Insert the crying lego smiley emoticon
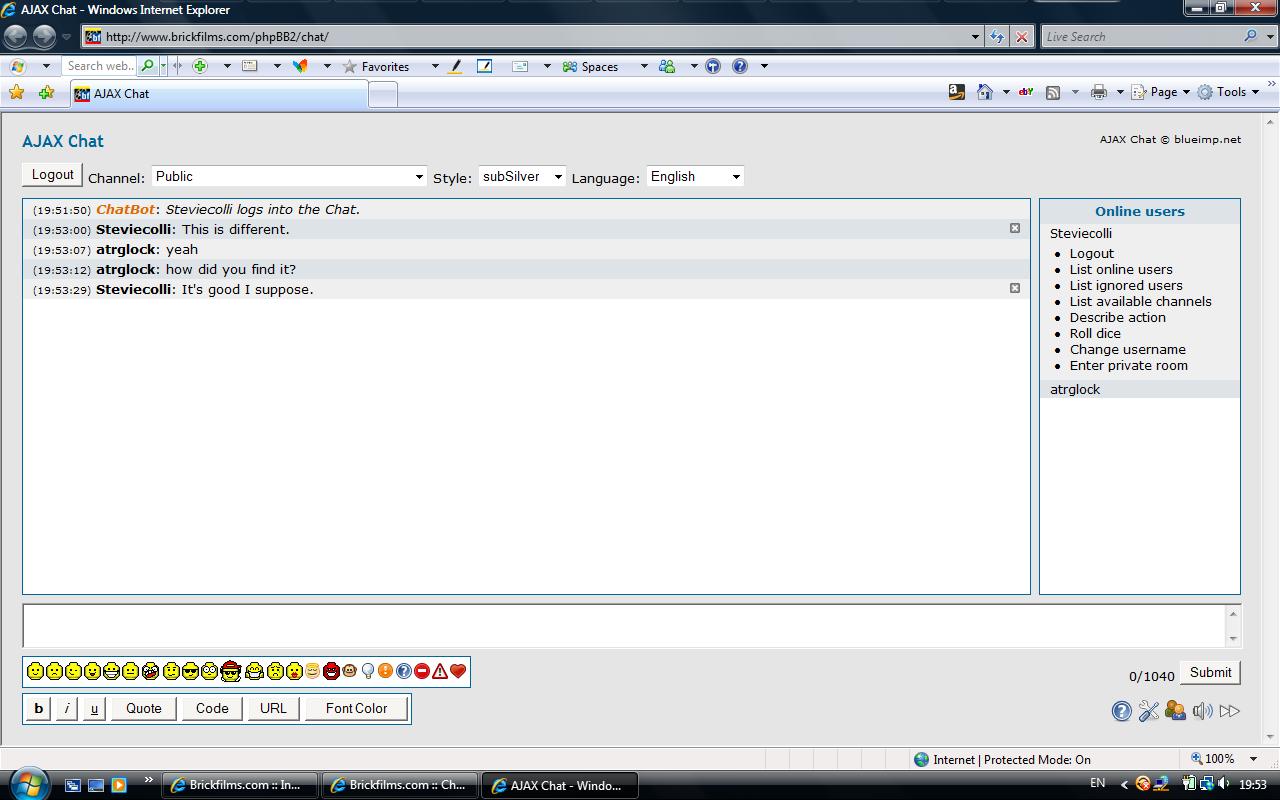The height and width of the screenshot is (800, 1280). click(274, 671)
